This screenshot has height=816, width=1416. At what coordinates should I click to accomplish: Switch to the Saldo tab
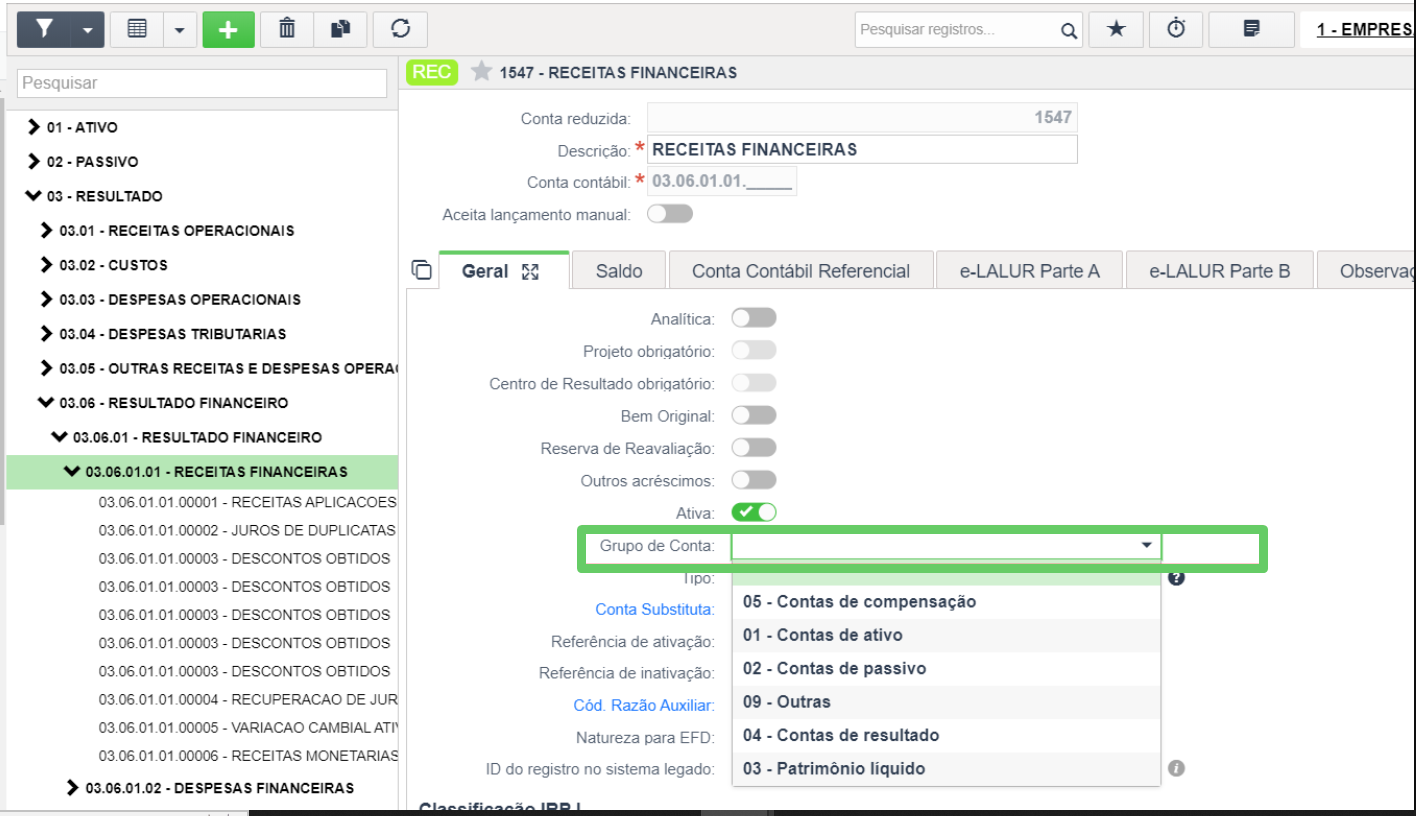point(619,271)
